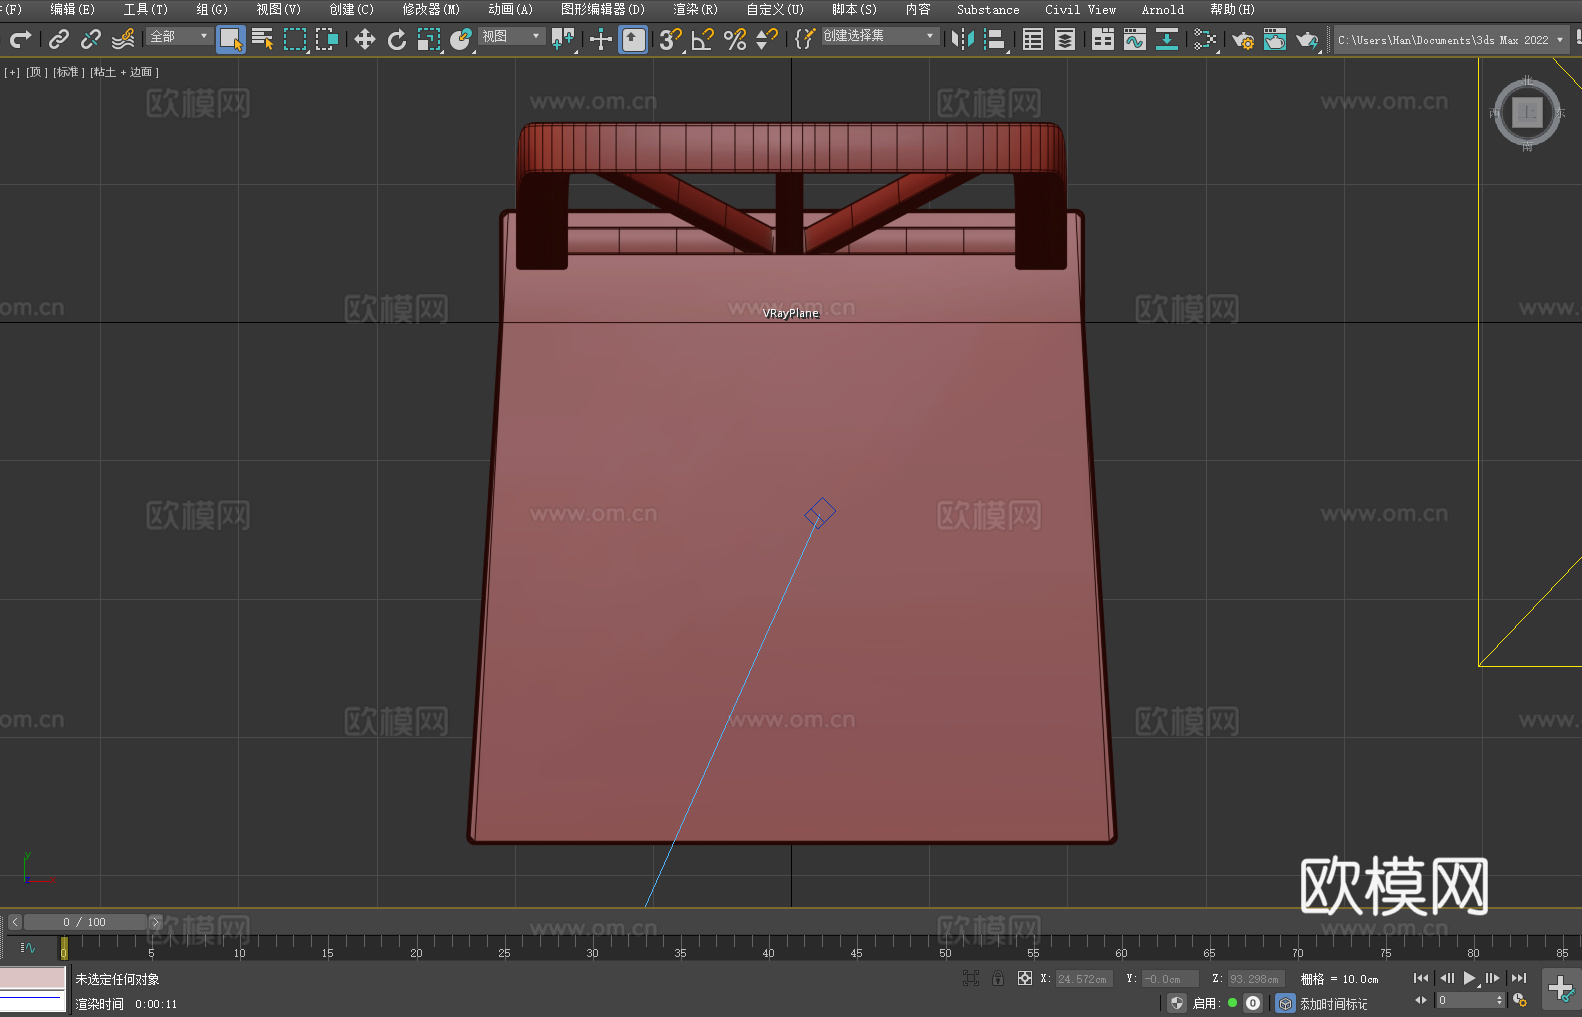The image size is (1582, 1017).
Task: Open Edit Named Selection Sets
Action: pos(805,39)
